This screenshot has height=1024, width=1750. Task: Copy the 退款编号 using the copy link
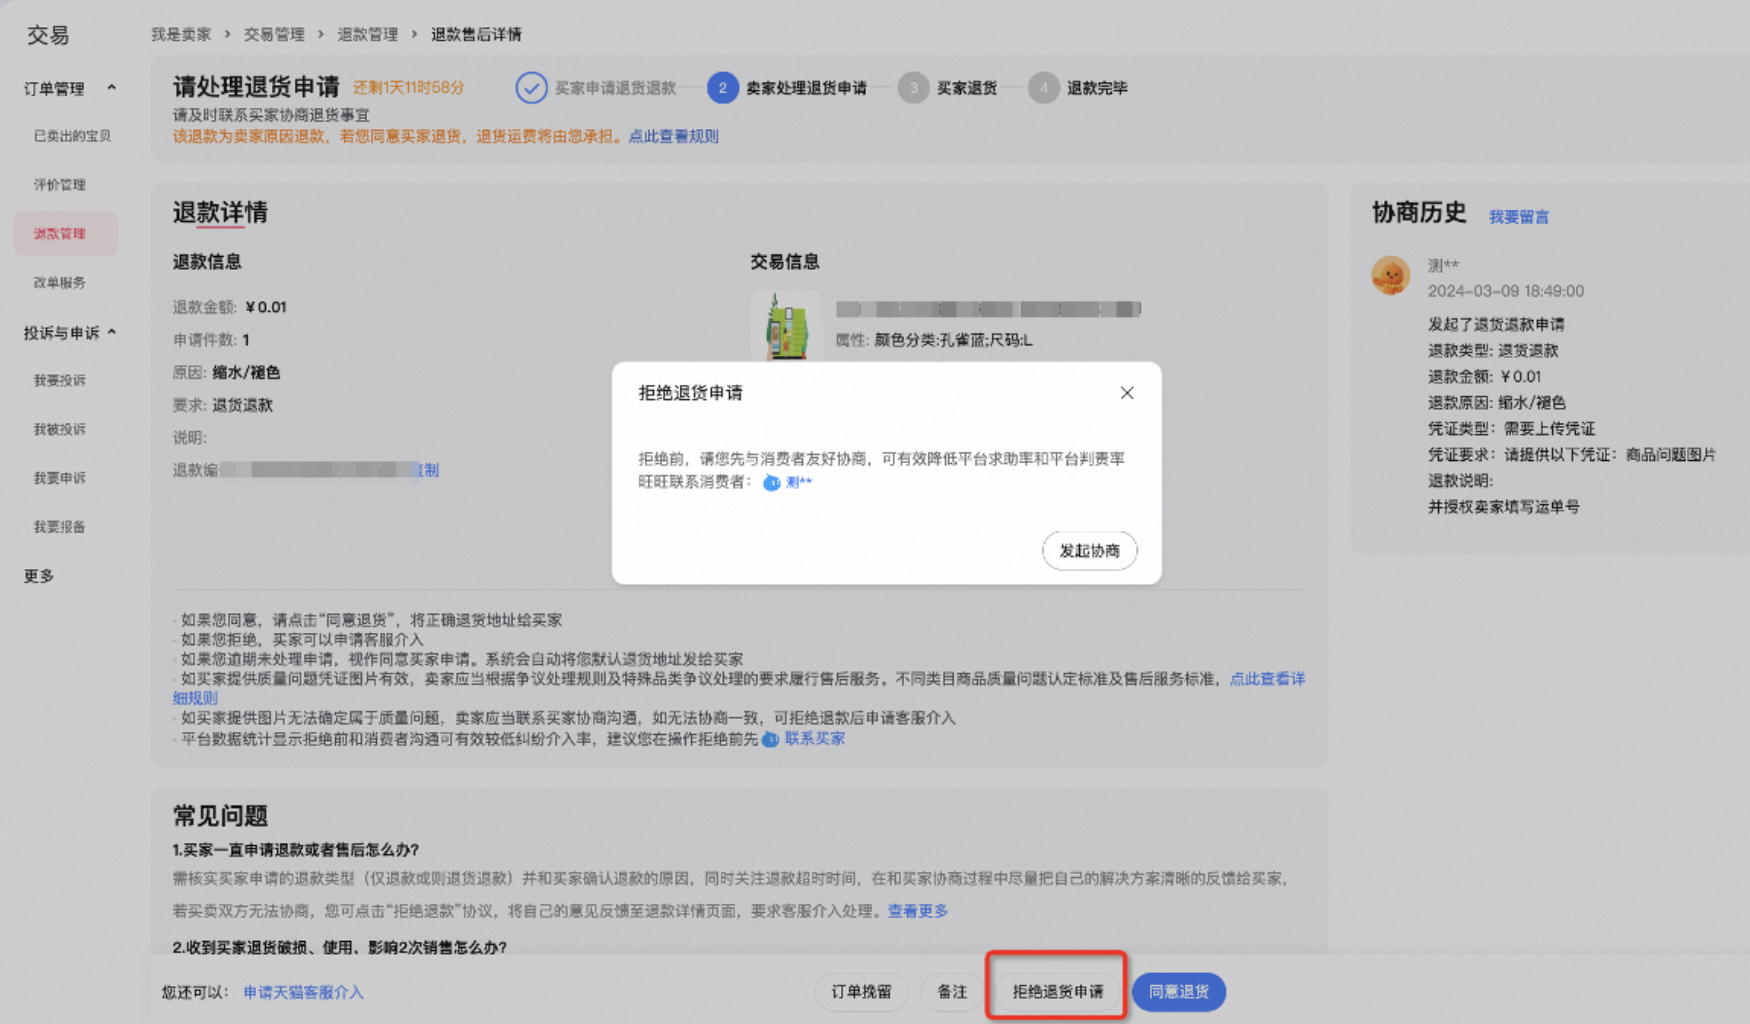tap(430, 470)
